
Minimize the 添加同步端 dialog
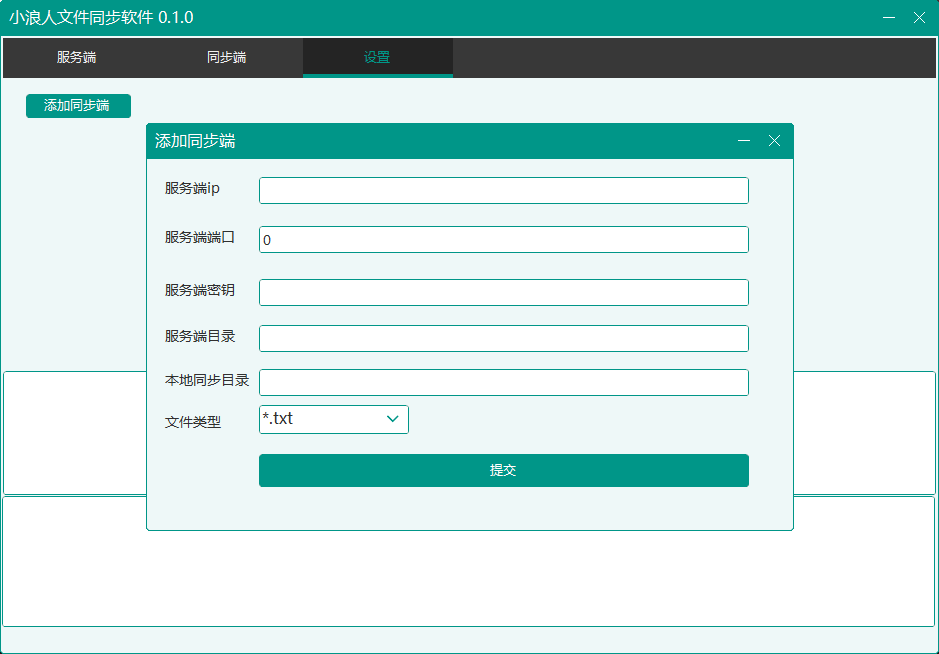pyautogui.click(x=744, y=141)
